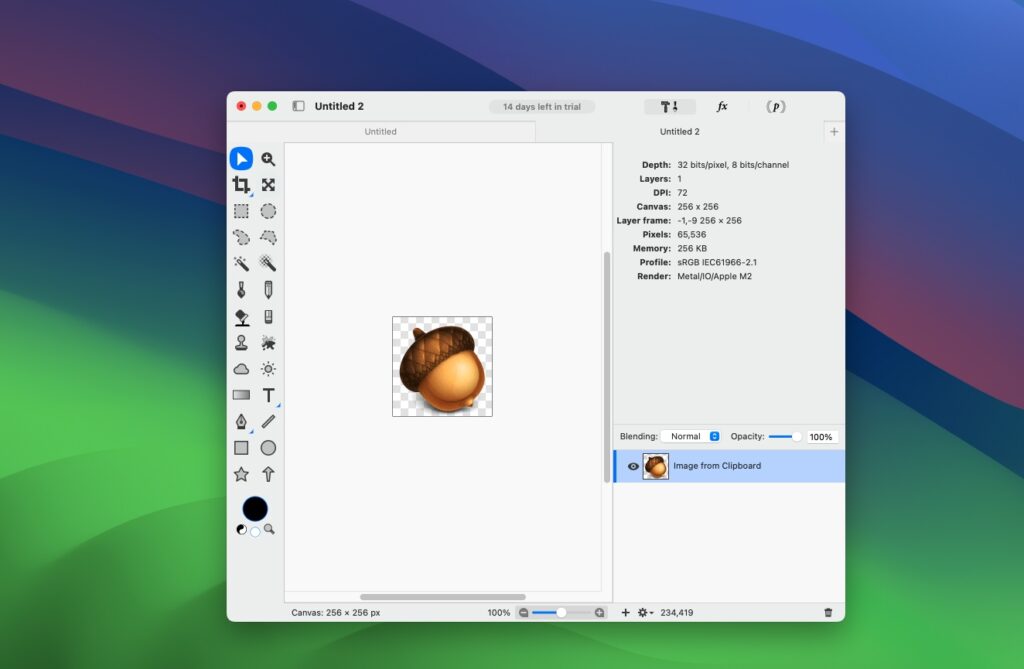Select the rectangular selection tool
This screenshot has width=1024, height=669.
240,211
